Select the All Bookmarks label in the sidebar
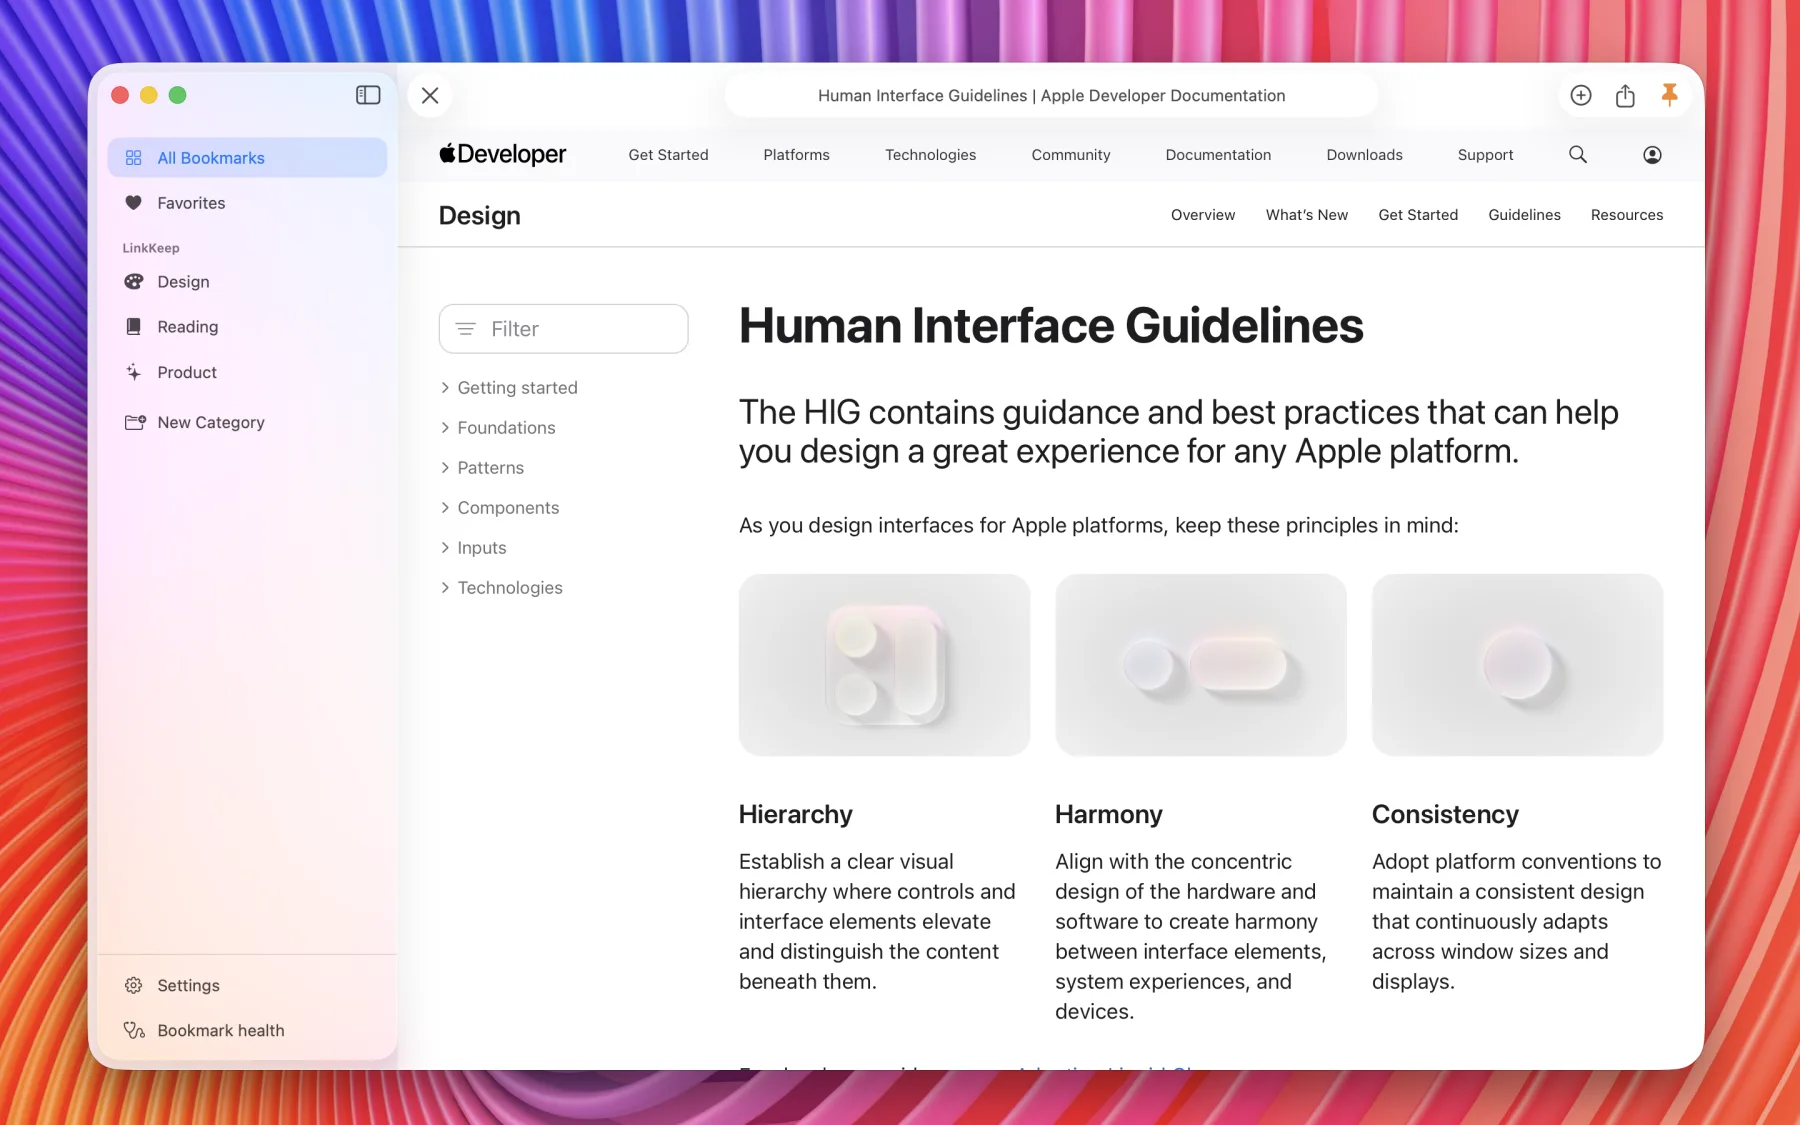The image size is (1800, 1125). click(x=211, y=158)
